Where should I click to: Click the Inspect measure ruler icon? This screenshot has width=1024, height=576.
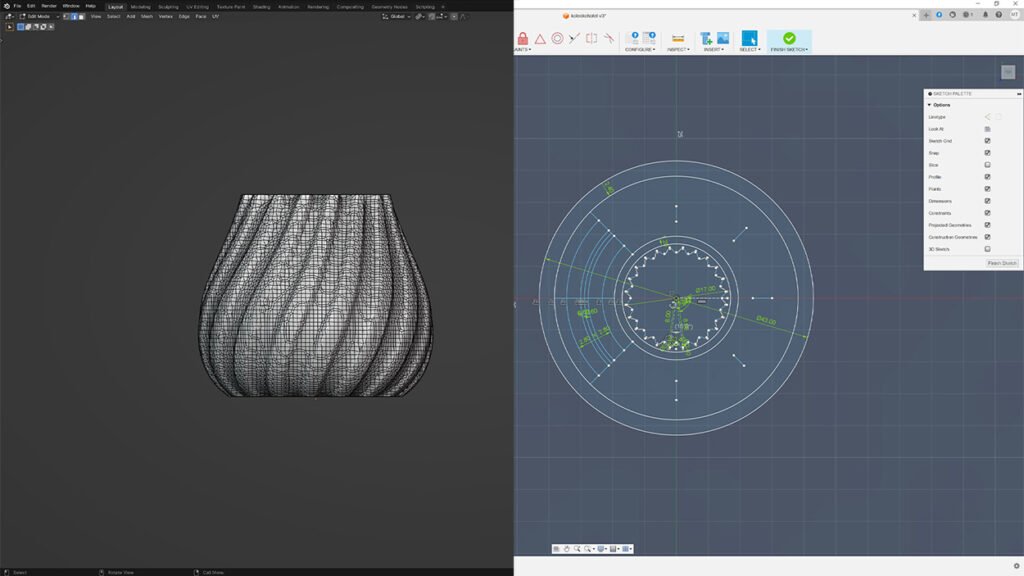(677, 38)
